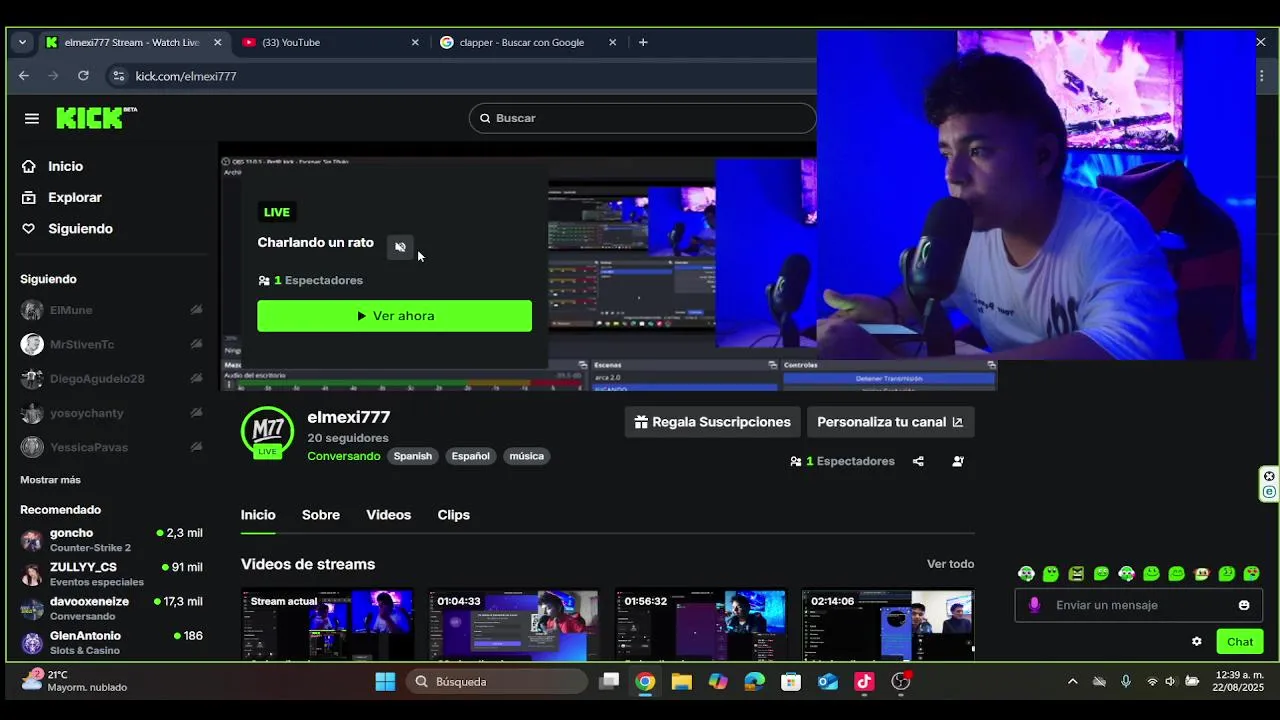Open the 02:14:06 video thumbnail
Image resolution: width=1280 pixels, height=720 pixels.
888,624
